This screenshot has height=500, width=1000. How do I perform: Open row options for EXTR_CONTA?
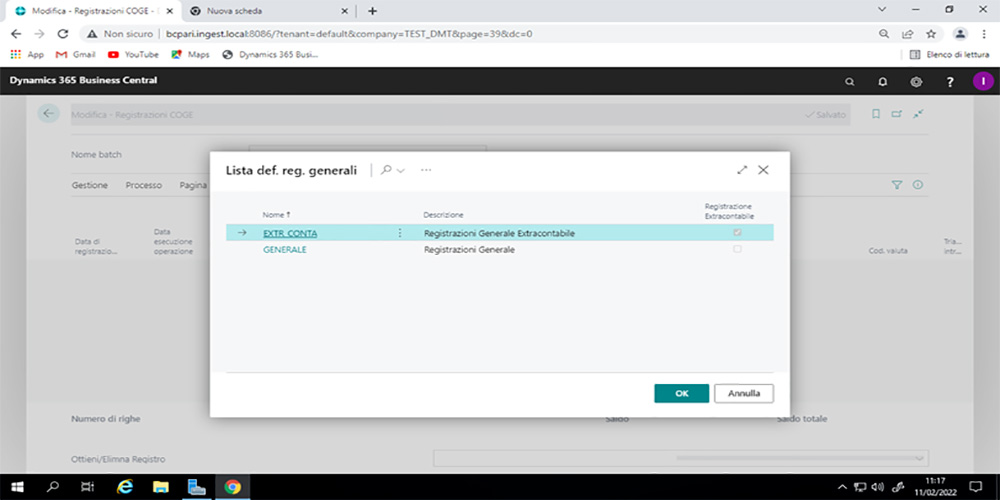[x=400, y=233]
